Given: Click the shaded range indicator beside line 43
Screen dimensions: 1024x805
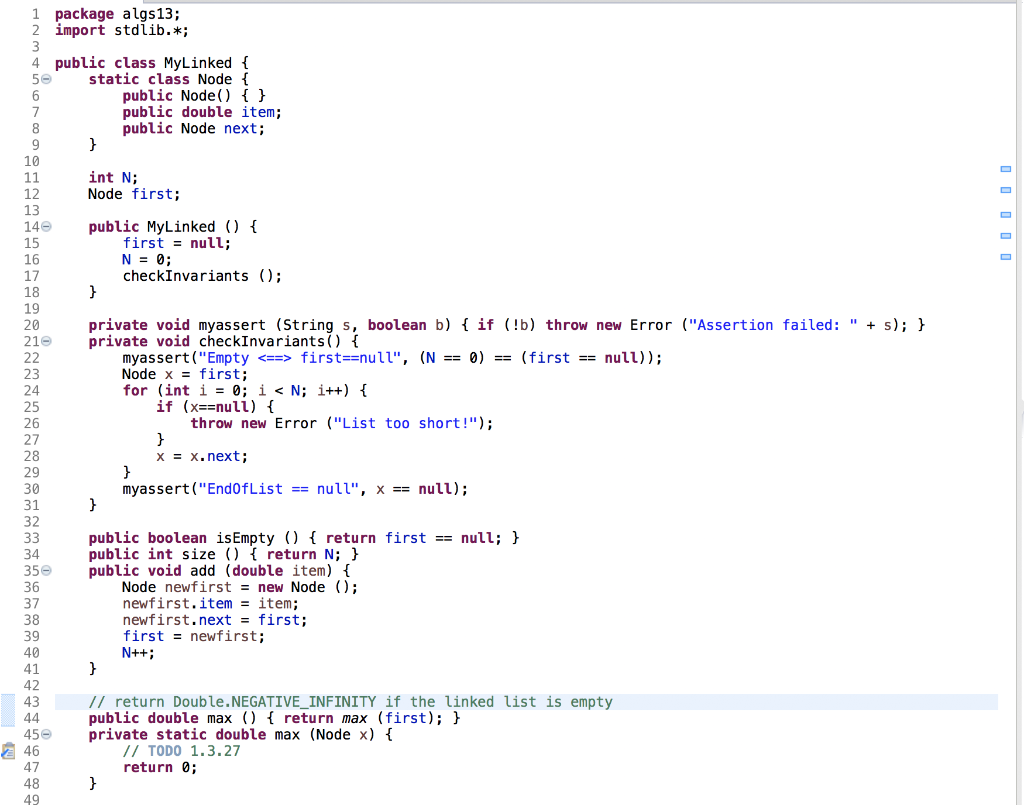Looking at the screenshot, I should point(8,709).
